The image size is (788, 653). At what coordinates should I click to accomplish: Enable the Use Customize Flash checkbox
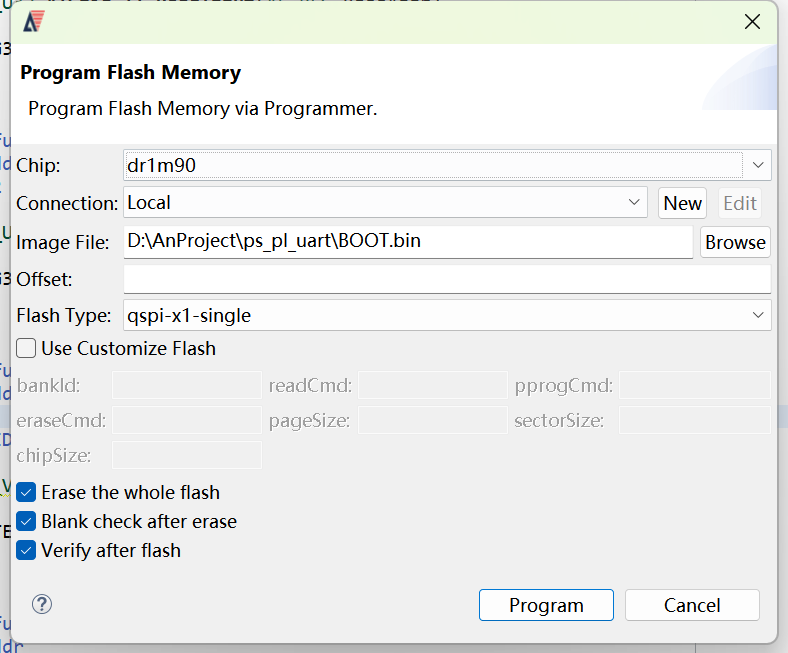coord(26,348)
